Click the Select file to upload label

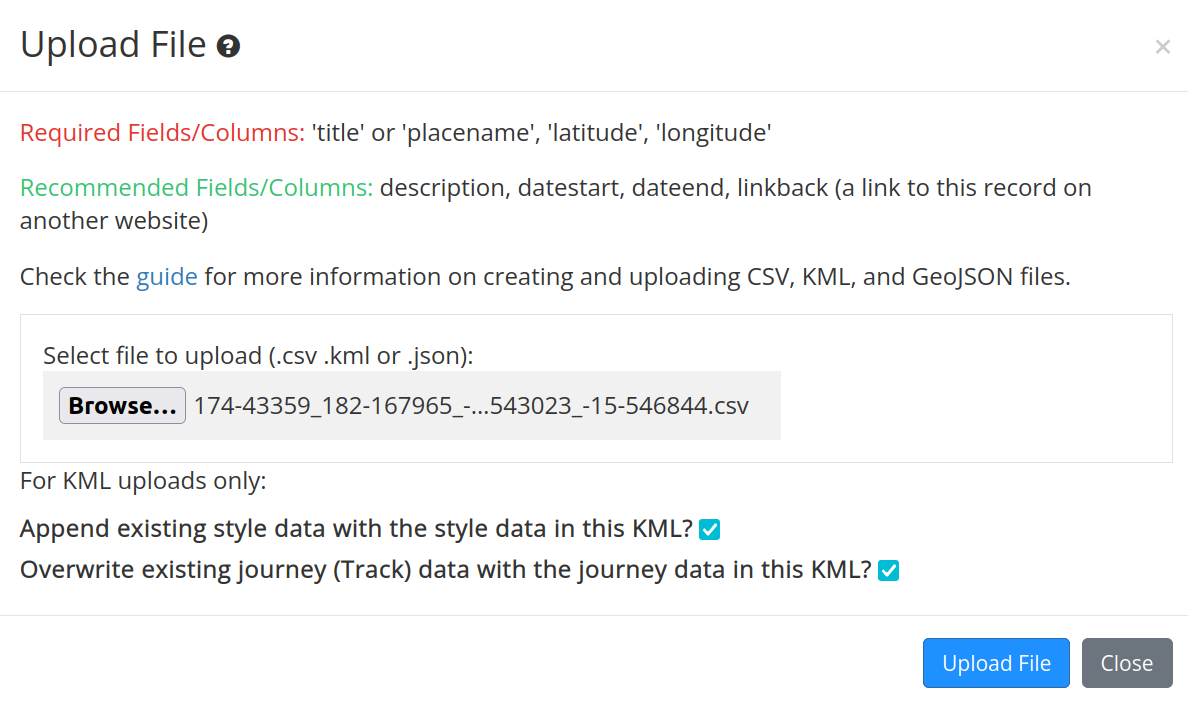258,355
